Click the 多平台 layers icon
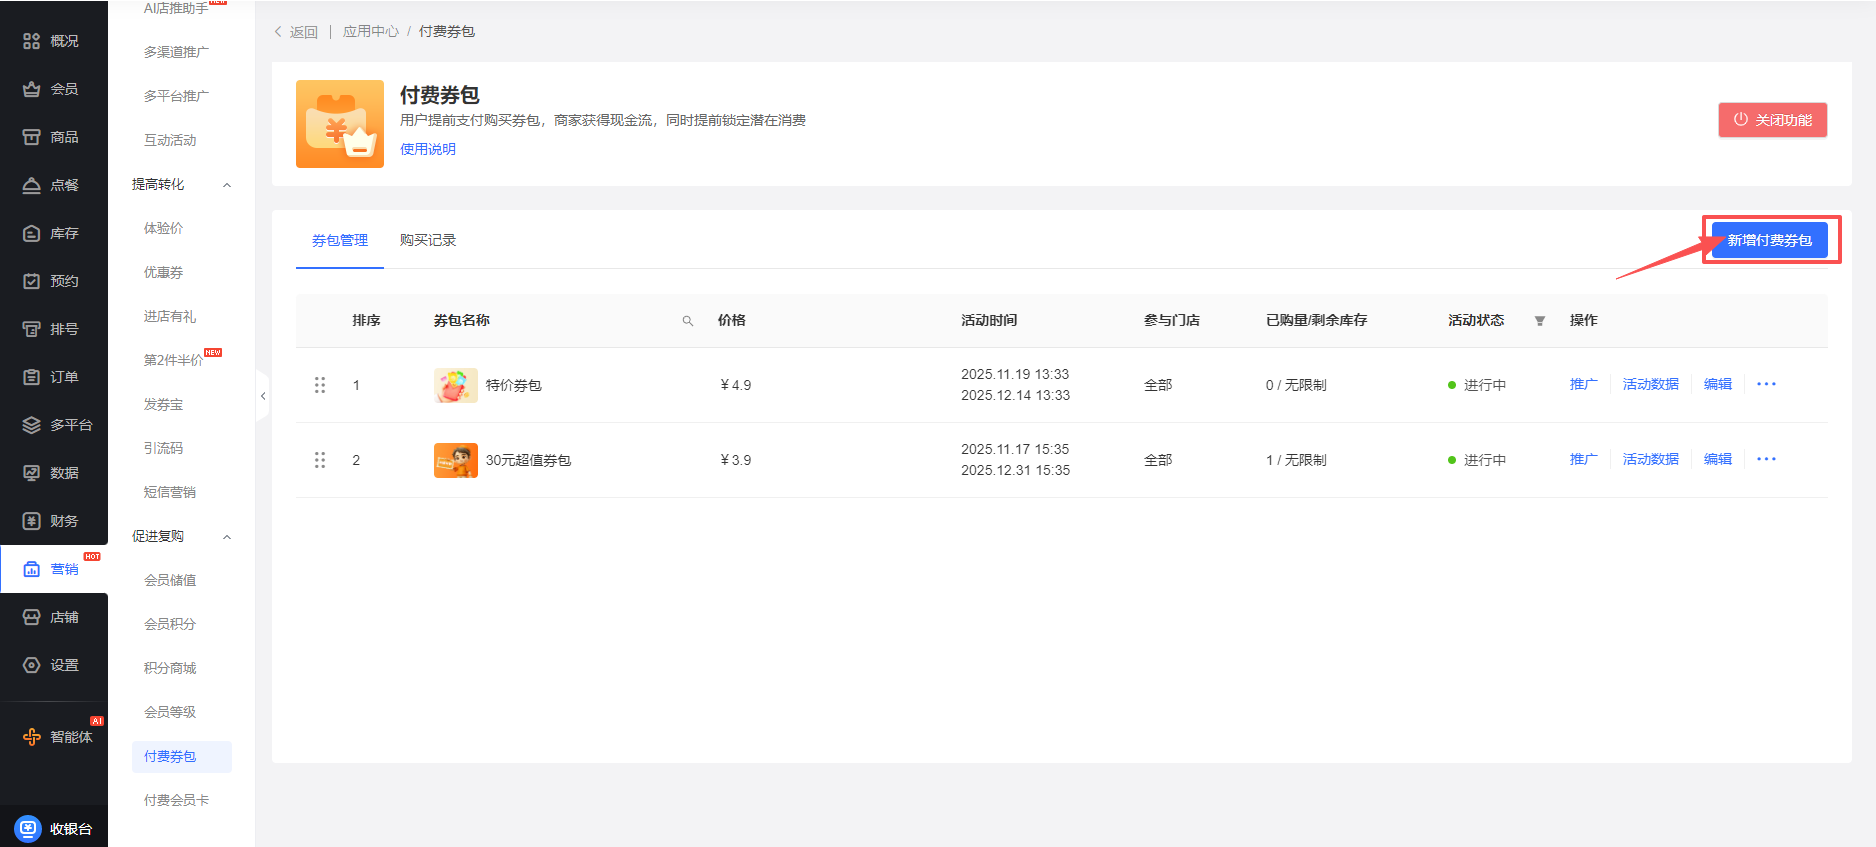The image size is (1876, 847). pyautogui.click(x=32, y=425)
